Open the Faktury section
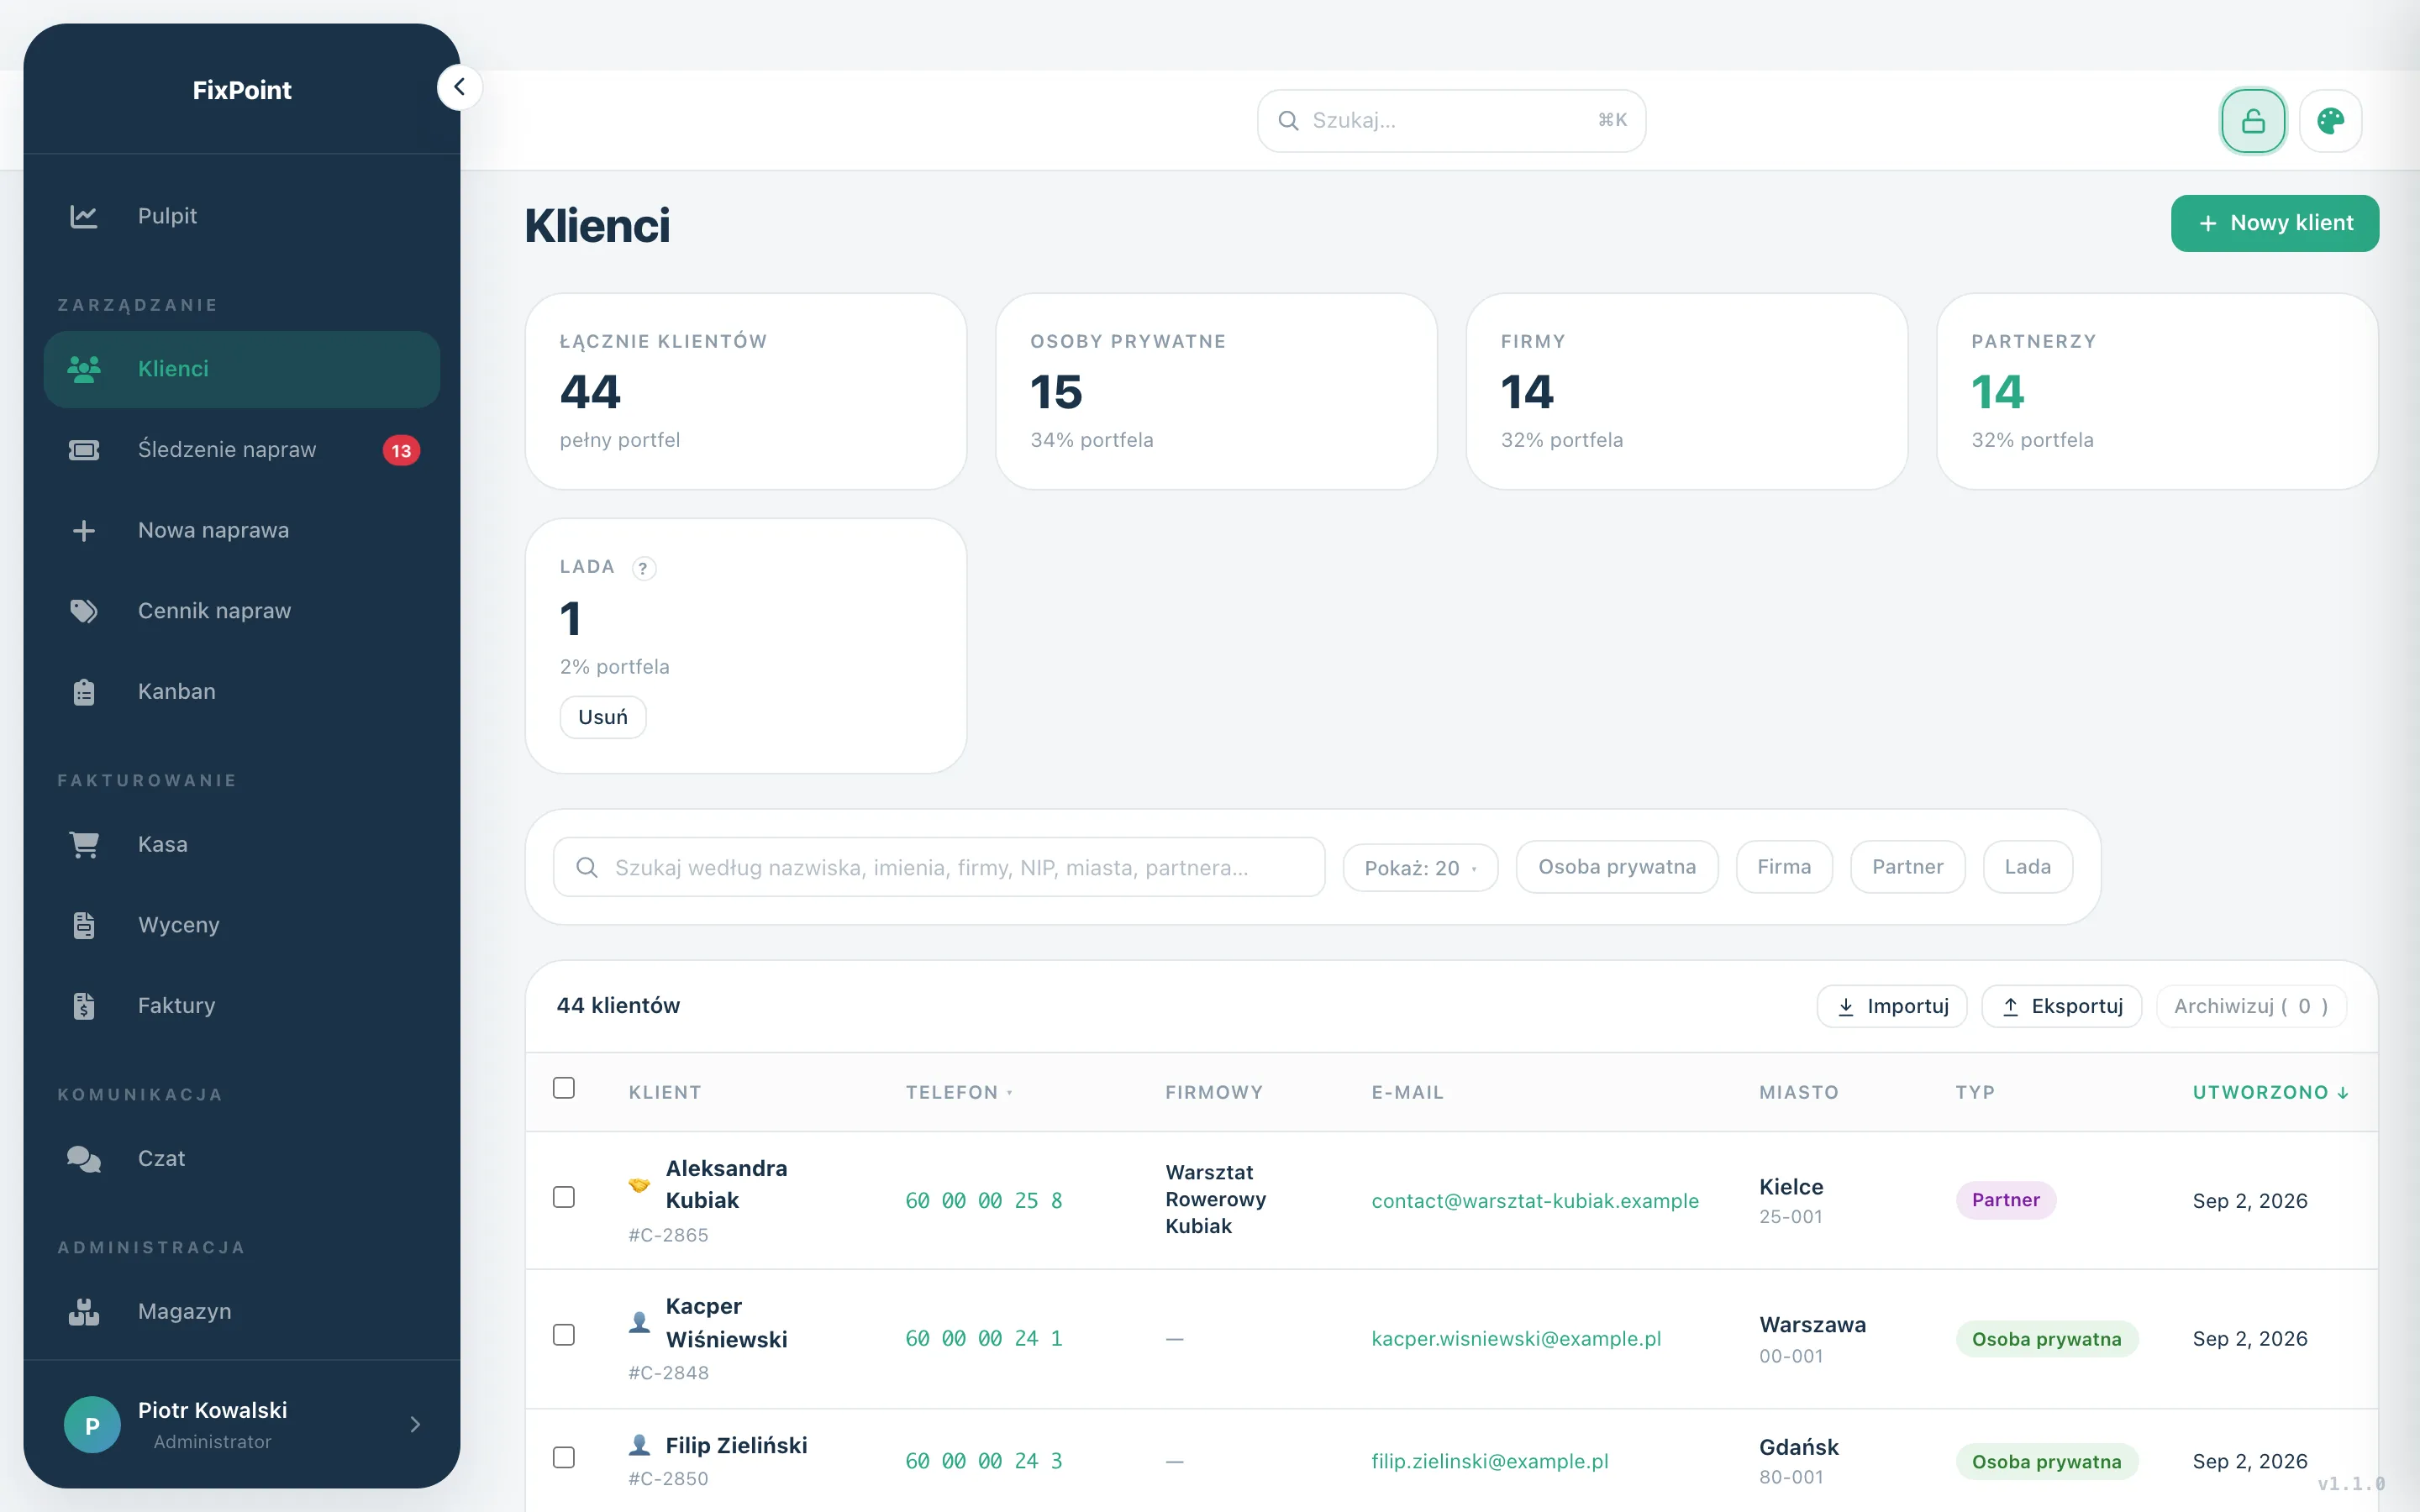 click(x=242, y=1006)
